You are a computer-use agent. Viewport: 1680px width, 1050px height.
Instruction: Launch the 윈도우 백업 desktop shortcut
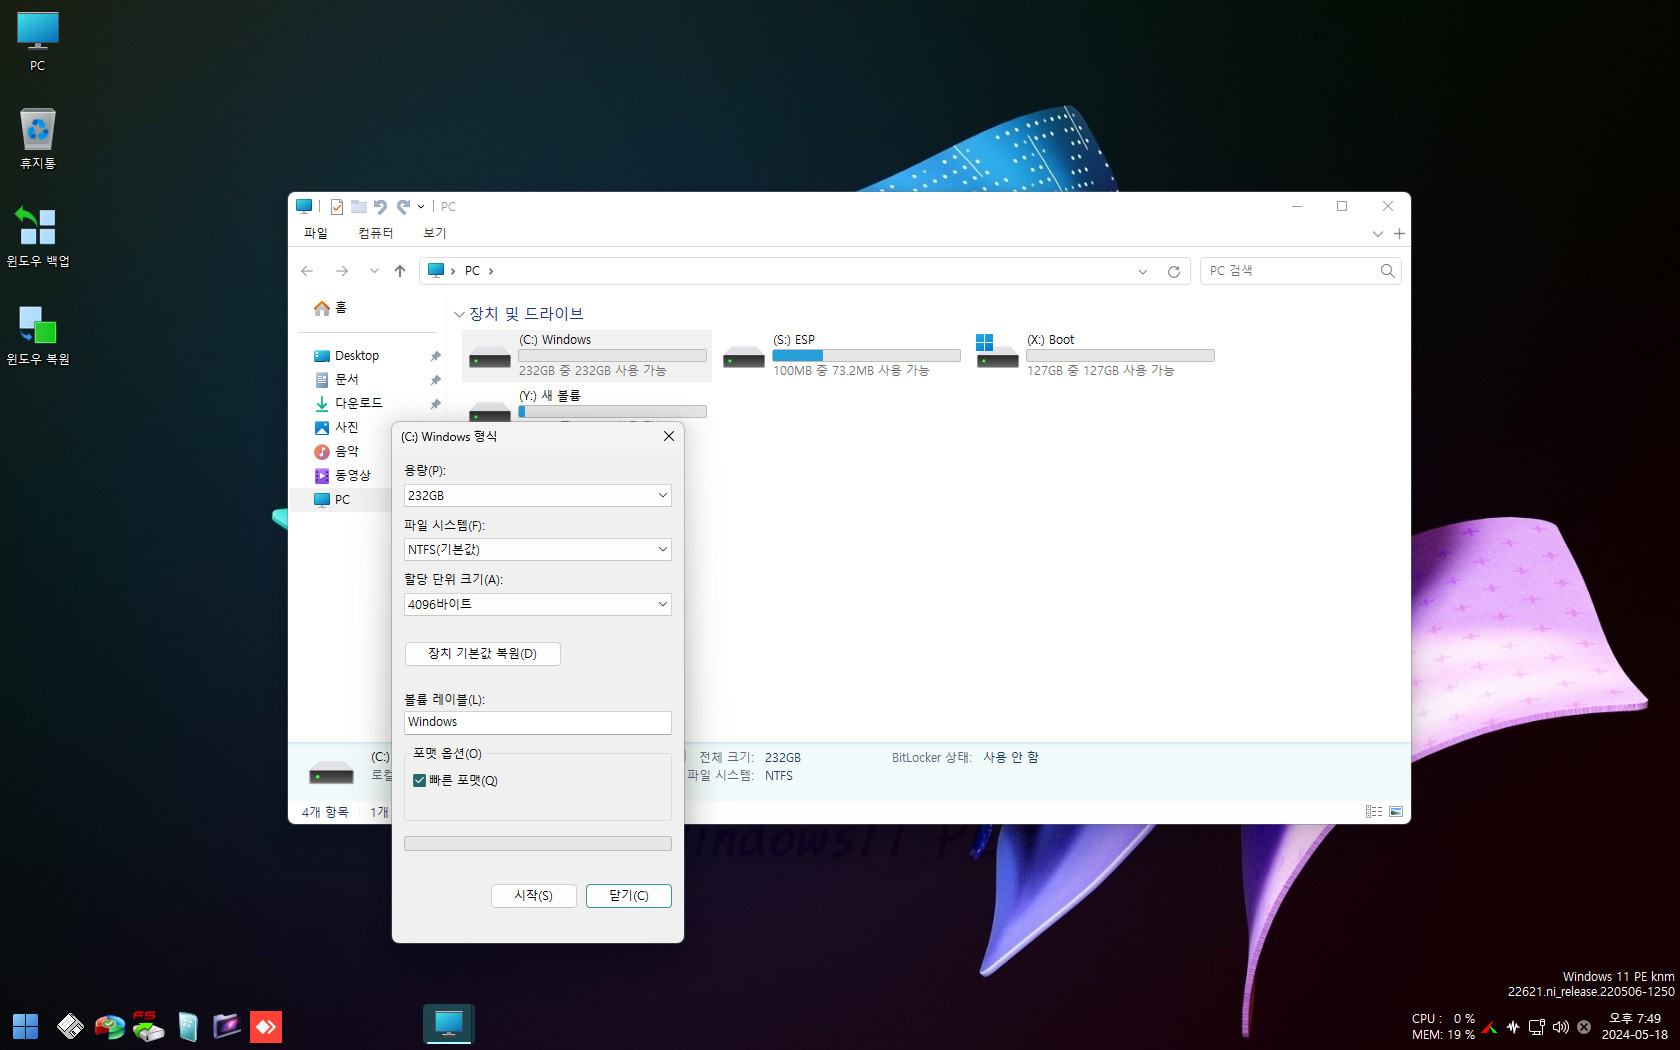coord(37,237)
